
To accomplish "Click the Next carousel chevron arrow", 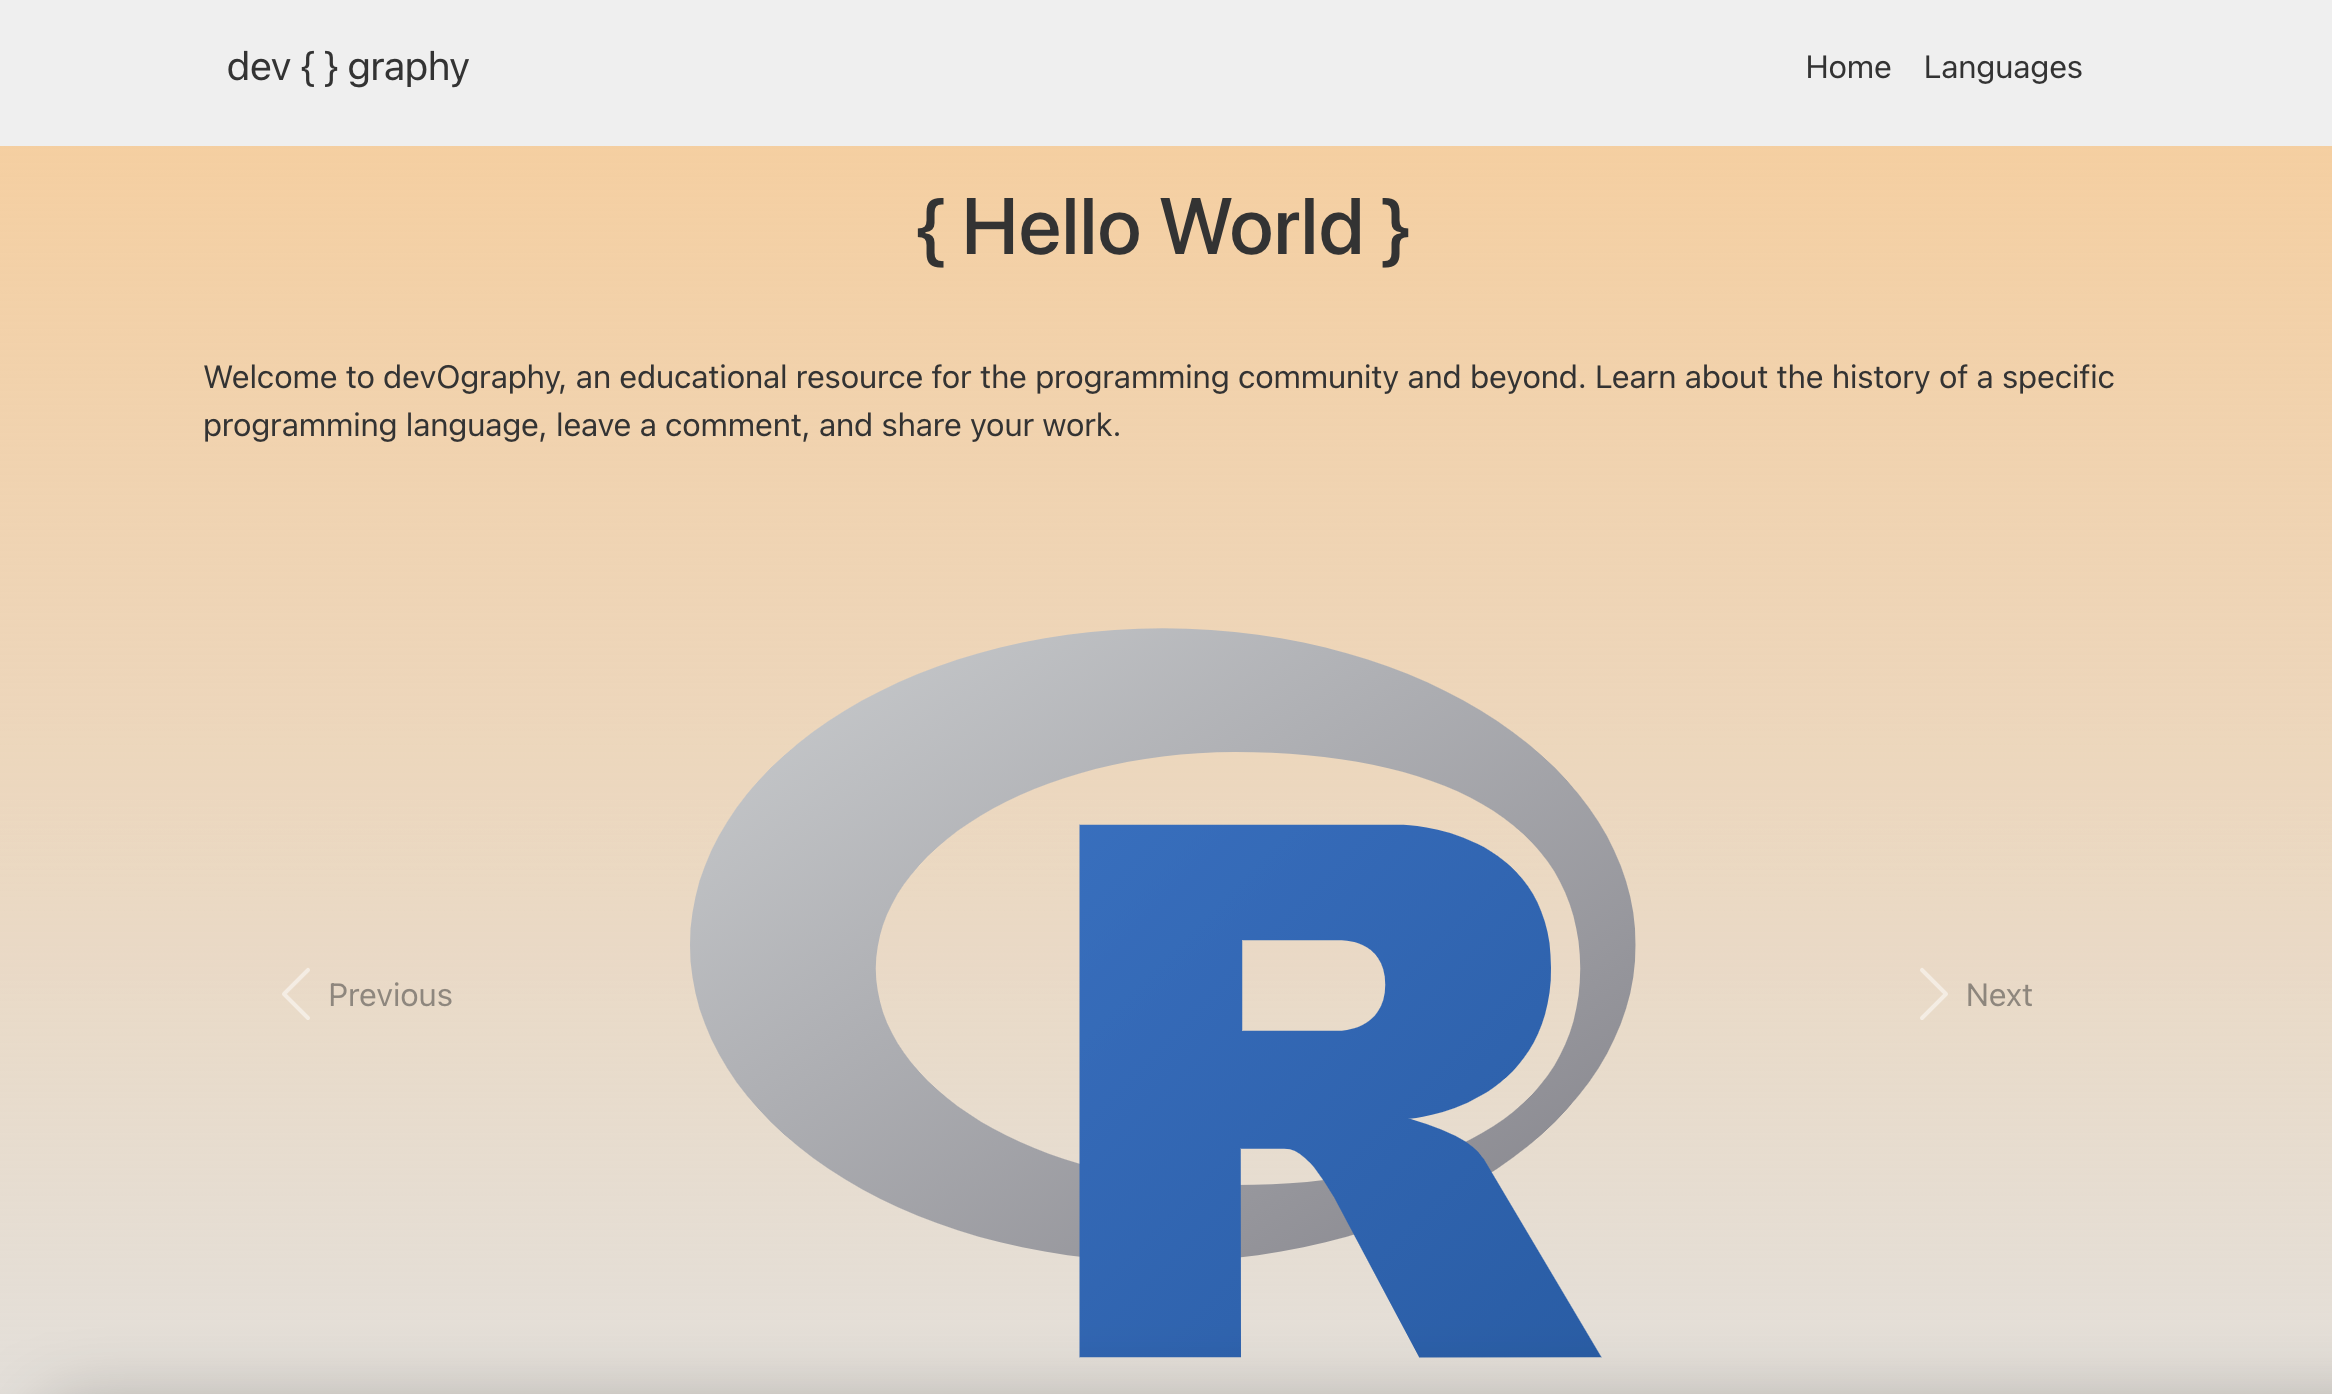I will pos(1933,994).
